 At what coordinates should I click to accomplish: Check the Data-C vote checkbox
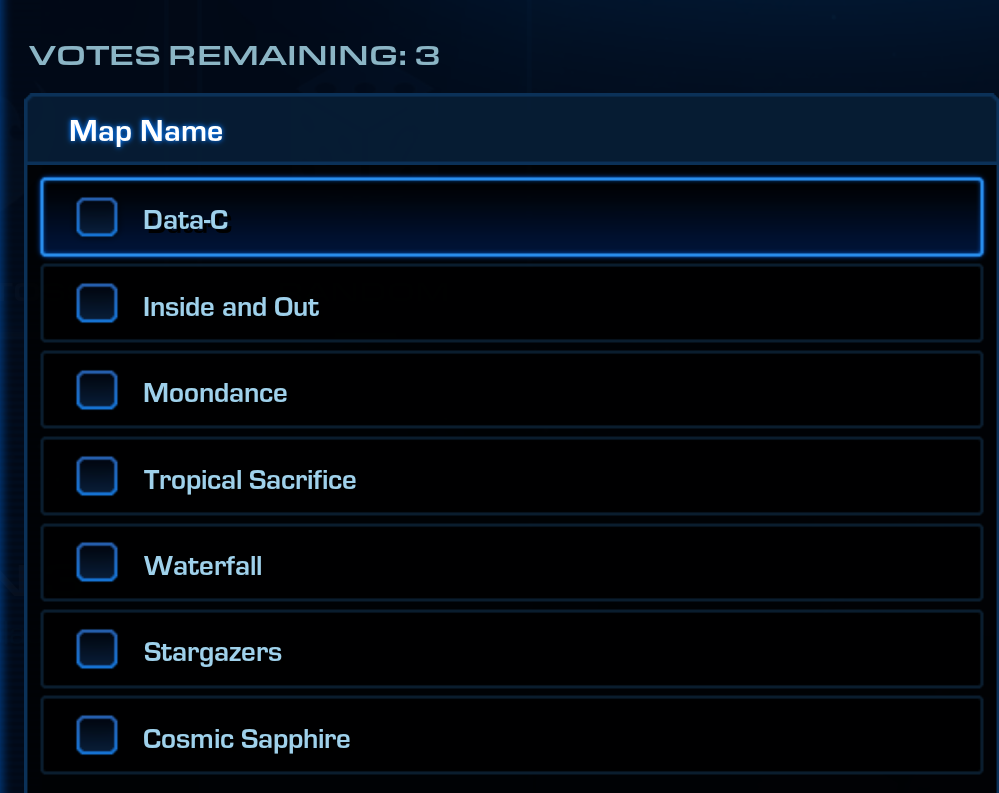tap(96, 217)
